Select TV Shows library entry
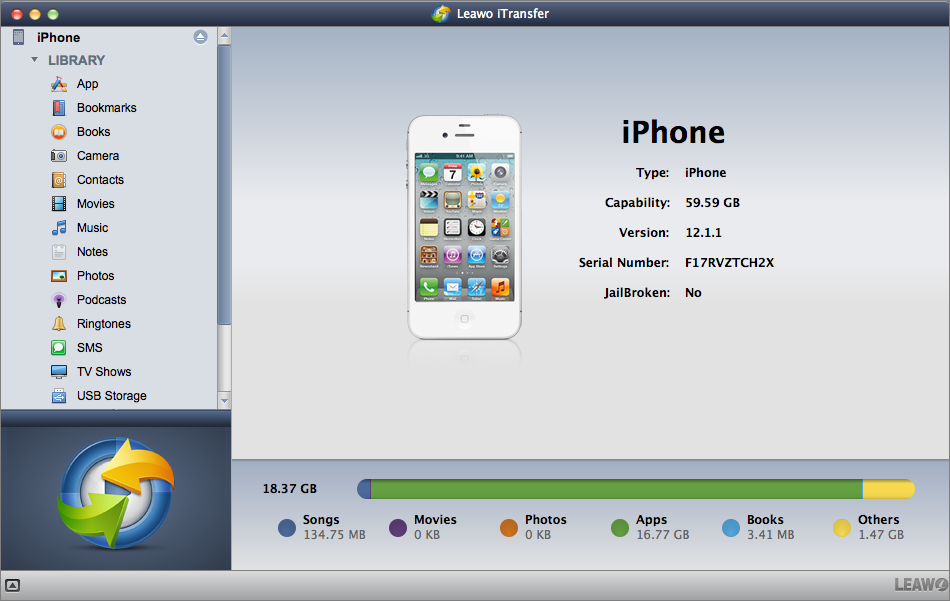Image resolution: width=950 pixels, height=601 pixels. click(103, 372)
